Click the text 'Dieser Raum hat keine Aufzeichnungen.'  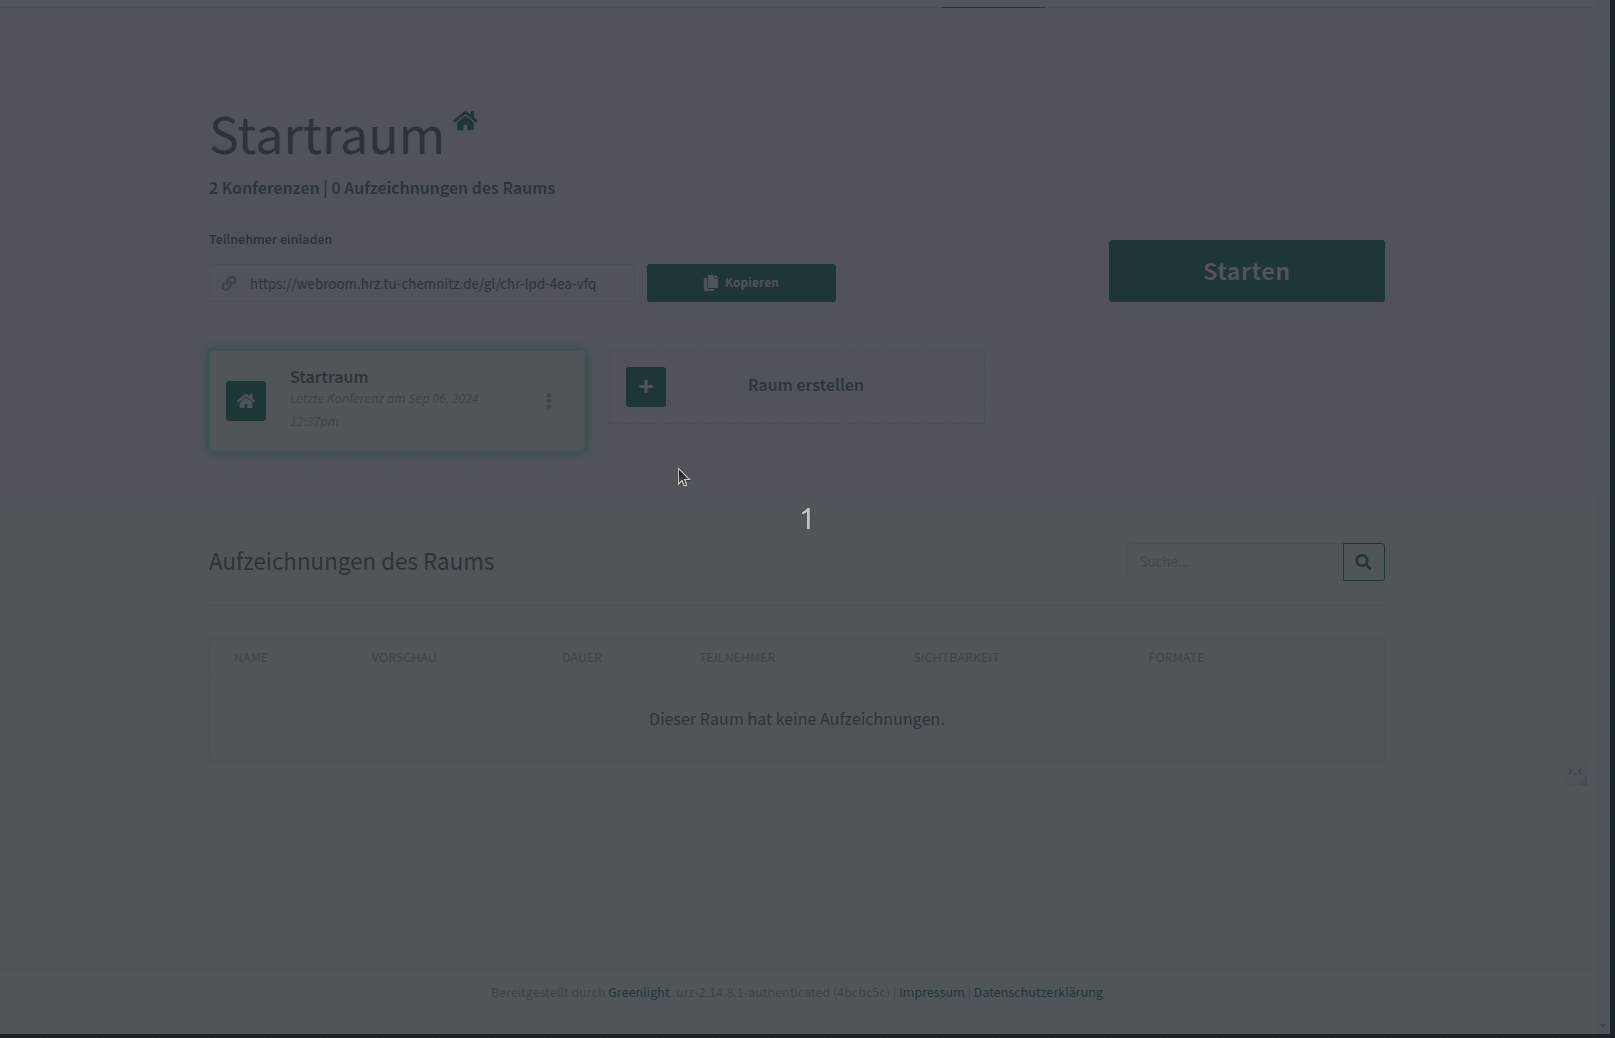(x=796, y=719)
